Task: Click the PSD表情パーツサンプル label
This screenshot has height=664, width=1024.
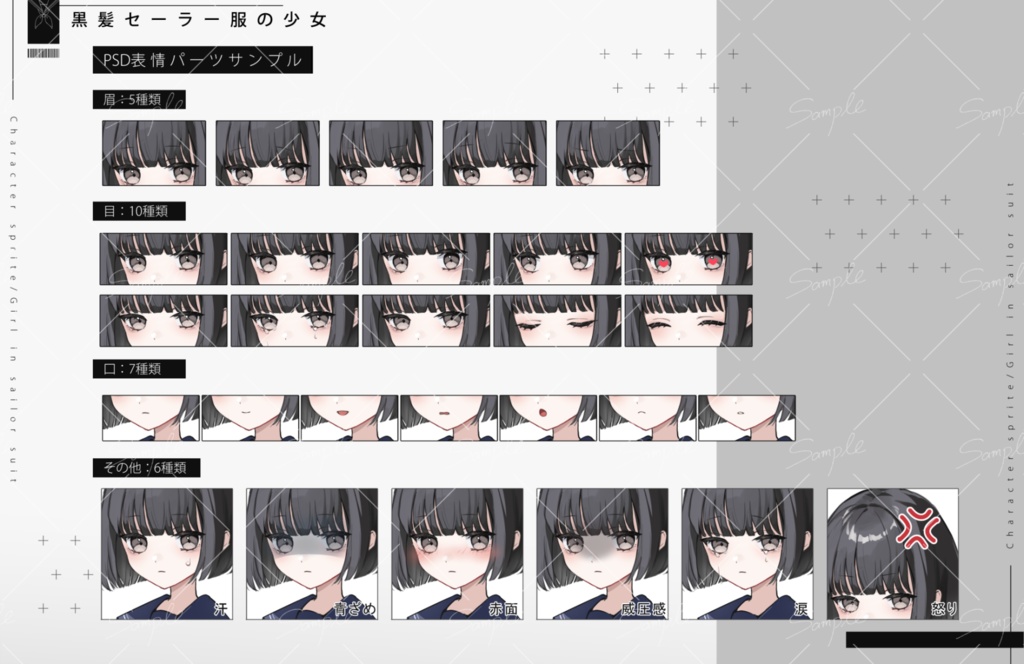Action: pos(202,61)
